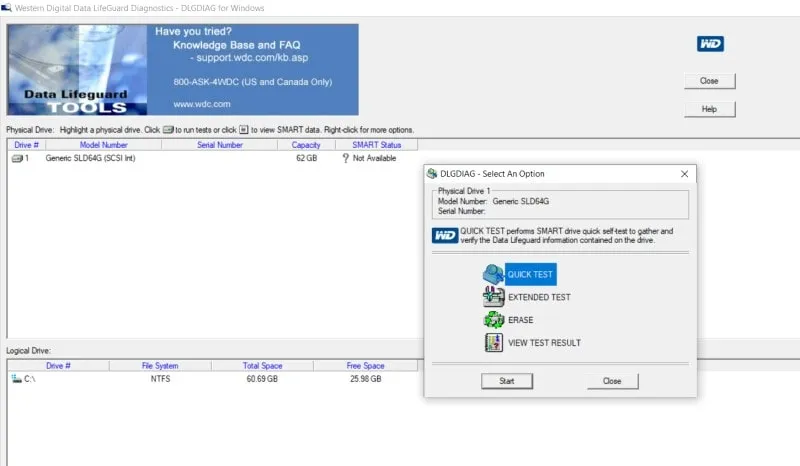The image size is (800, 466).
Task: Sort by Model Number column header
Action: click(104, 145)
